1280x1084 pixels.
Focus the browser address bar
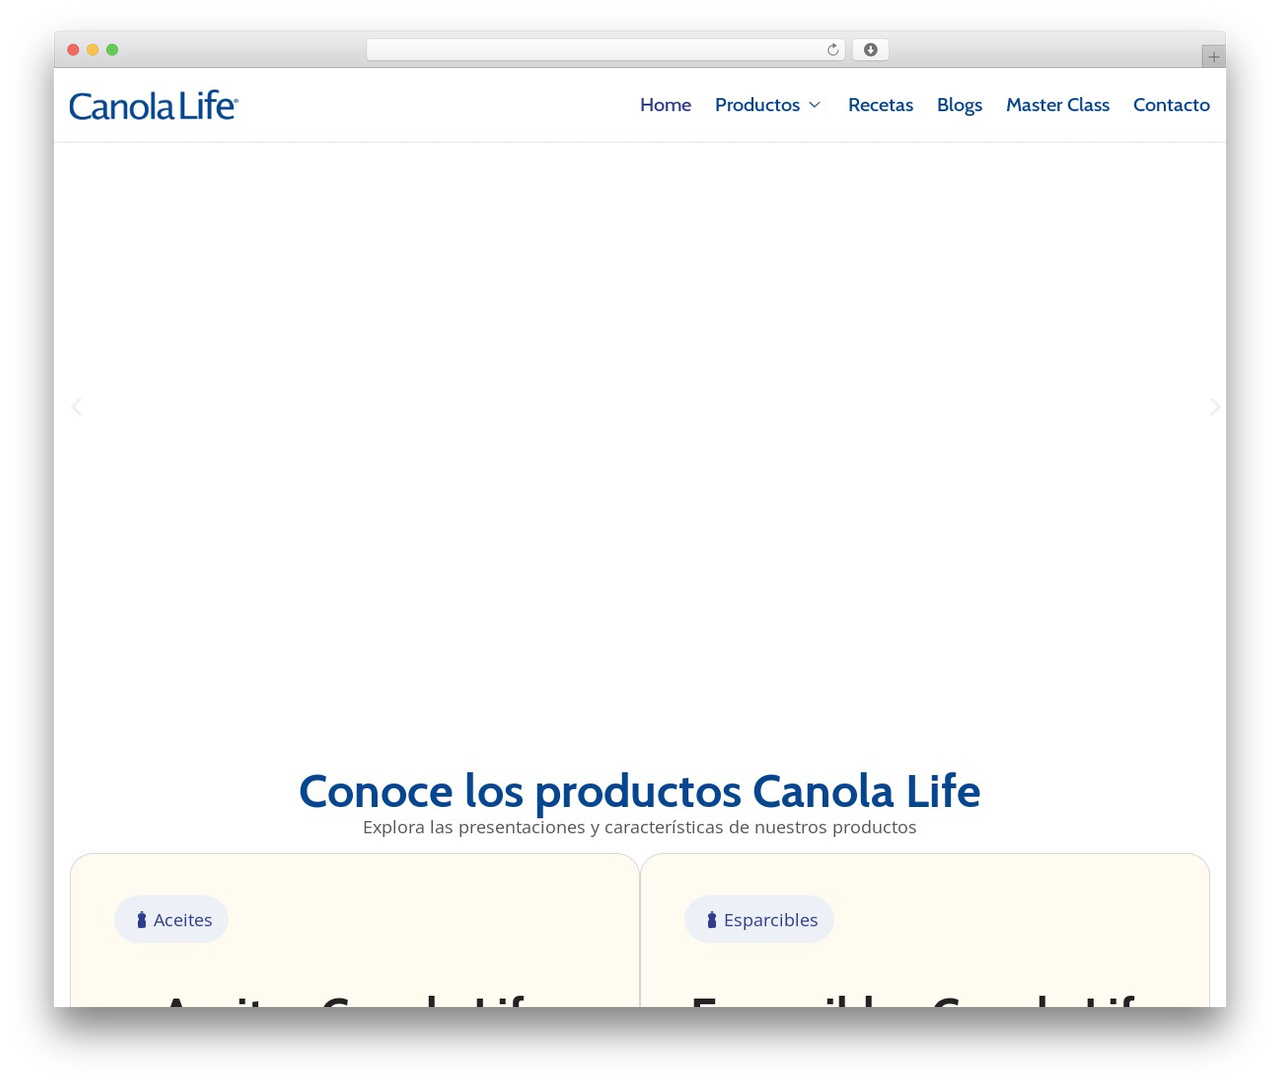[x=605, y=50]
